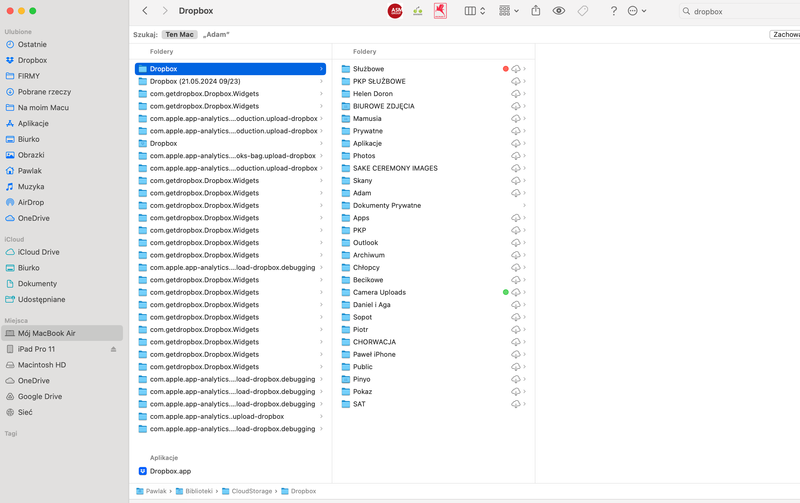
Task: Open the column view switcher dropdown
Action: (x=475, y=11)
